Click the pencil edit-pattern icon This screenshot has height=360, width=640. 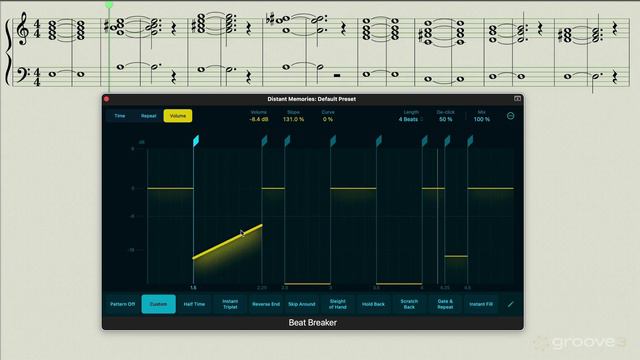tap(511, 304)
